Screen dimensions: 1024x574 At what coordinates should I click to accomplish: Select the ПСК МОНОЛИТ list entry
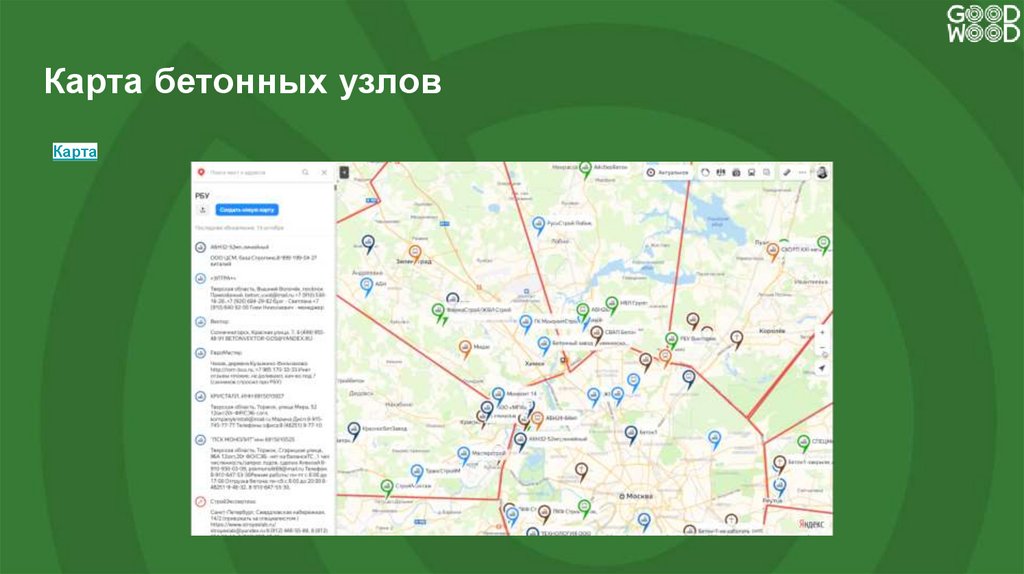(263, 463)
